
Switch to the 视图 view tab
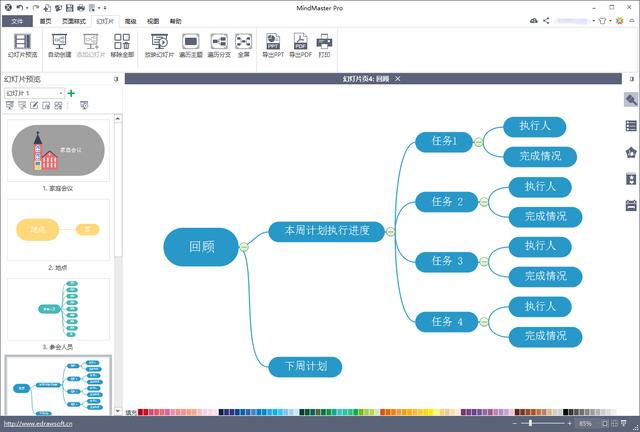pyautogui.click(x=153, y=21)
